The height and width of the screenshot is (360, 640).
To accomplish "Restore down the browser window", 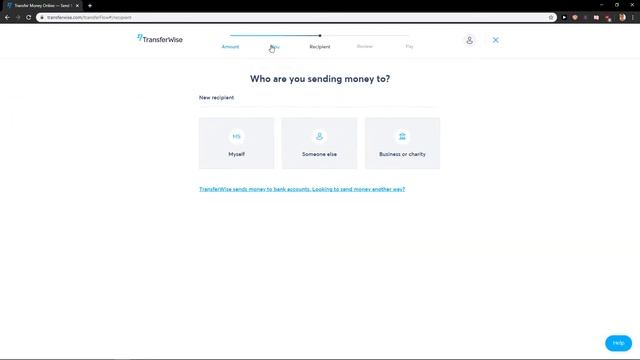I will [x=617, y=5].
